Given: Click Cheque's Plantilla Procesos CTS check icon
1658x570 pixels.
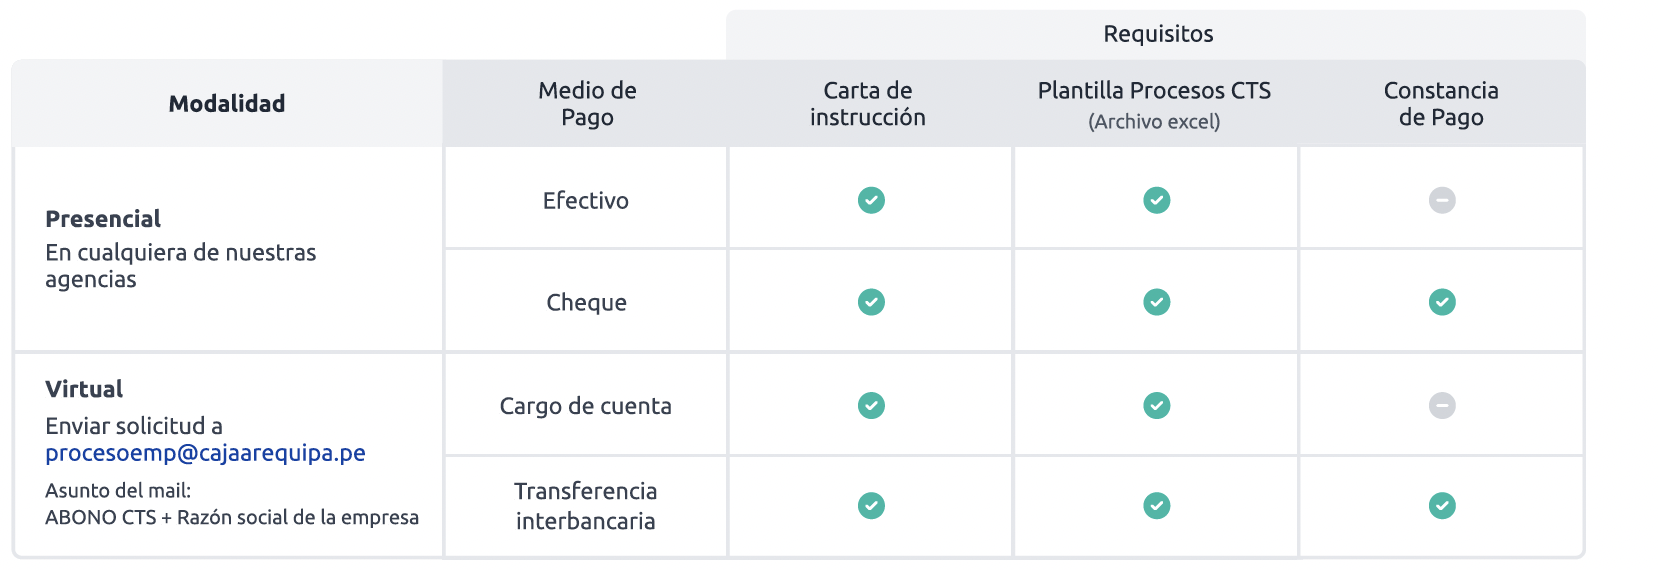Looking at the screenshot, I should (x=1157, y=302).
